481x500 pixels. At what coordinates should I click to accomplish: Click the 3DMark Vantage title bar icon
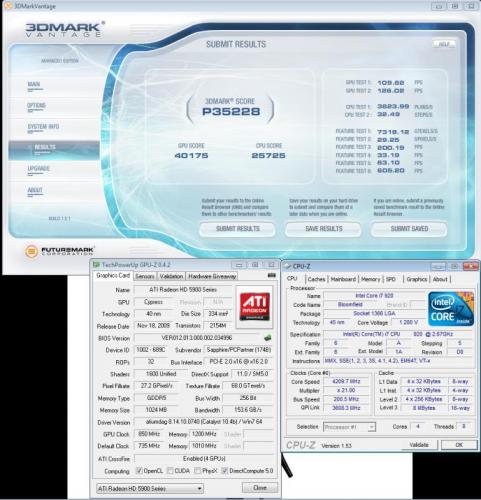[8, 6]
